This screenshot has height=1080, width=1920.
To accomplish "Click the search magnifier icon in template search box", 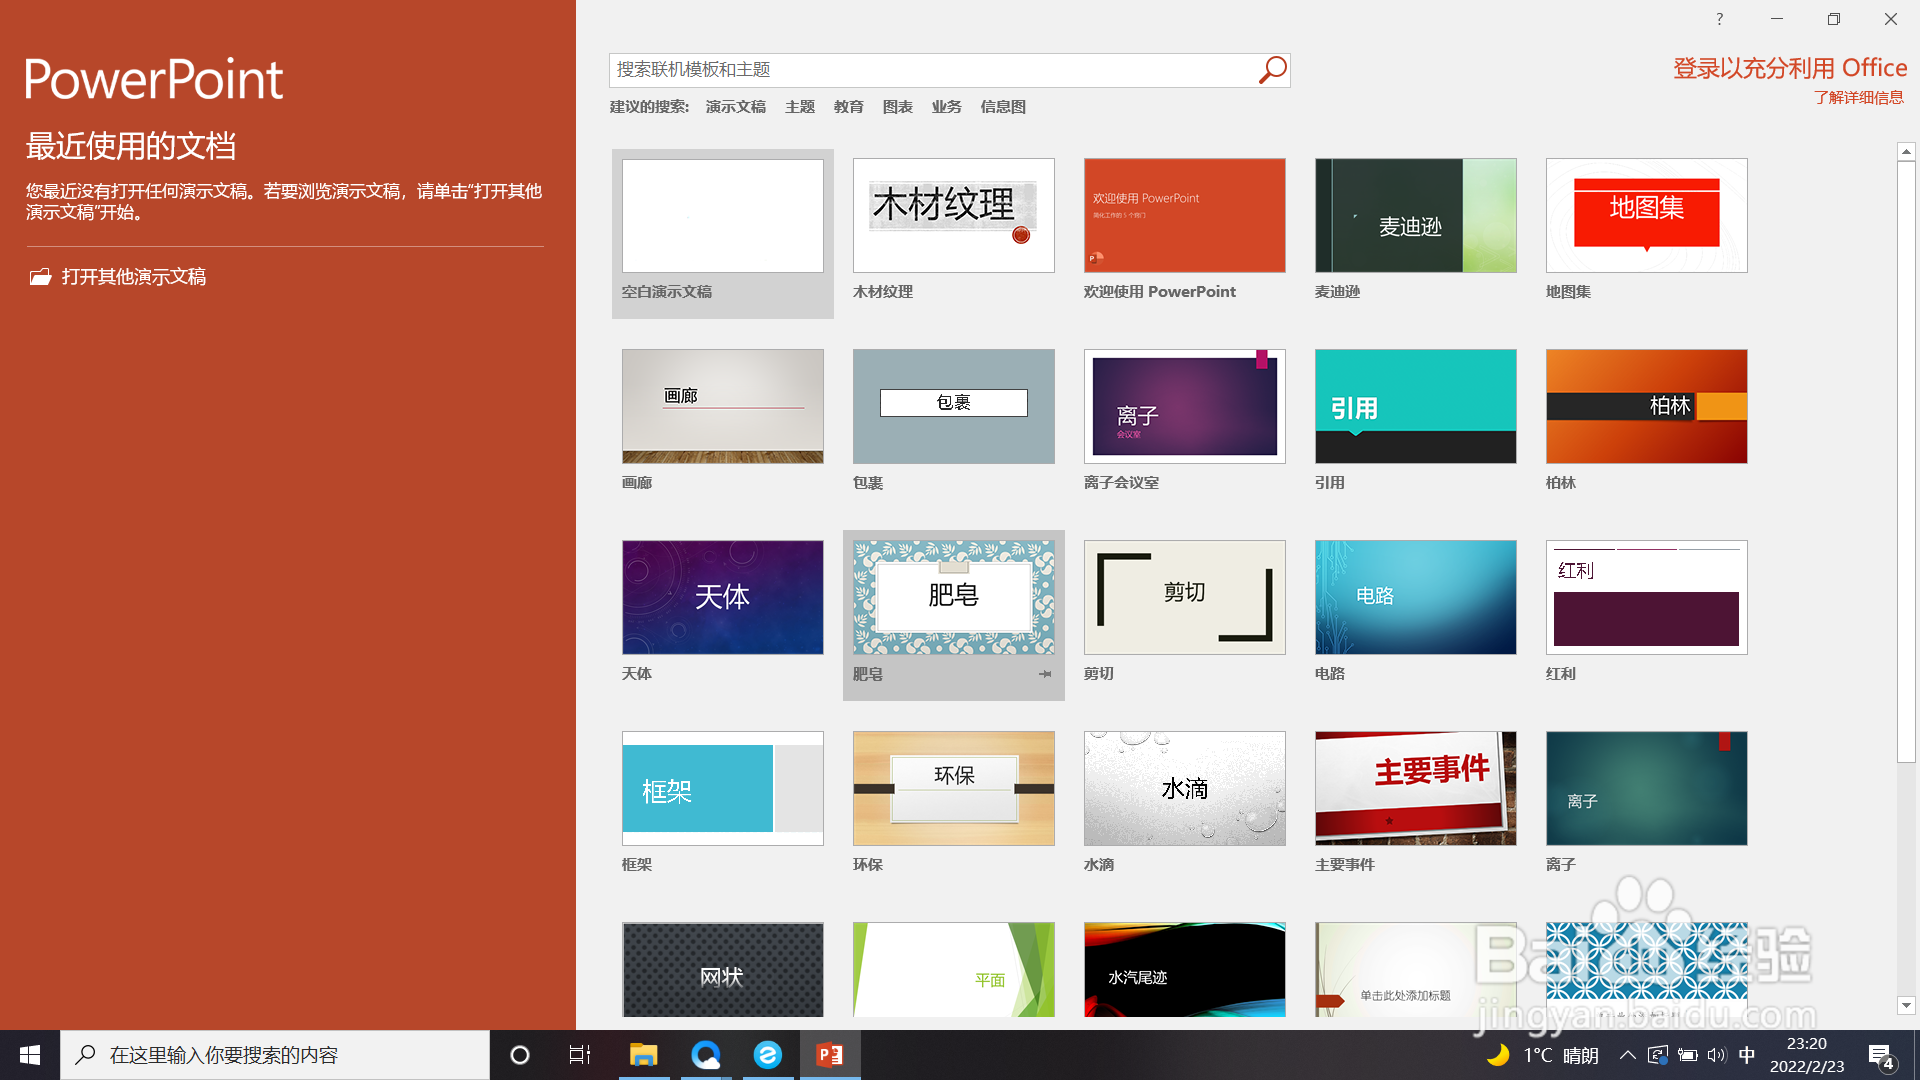I will coord(1272,70).
